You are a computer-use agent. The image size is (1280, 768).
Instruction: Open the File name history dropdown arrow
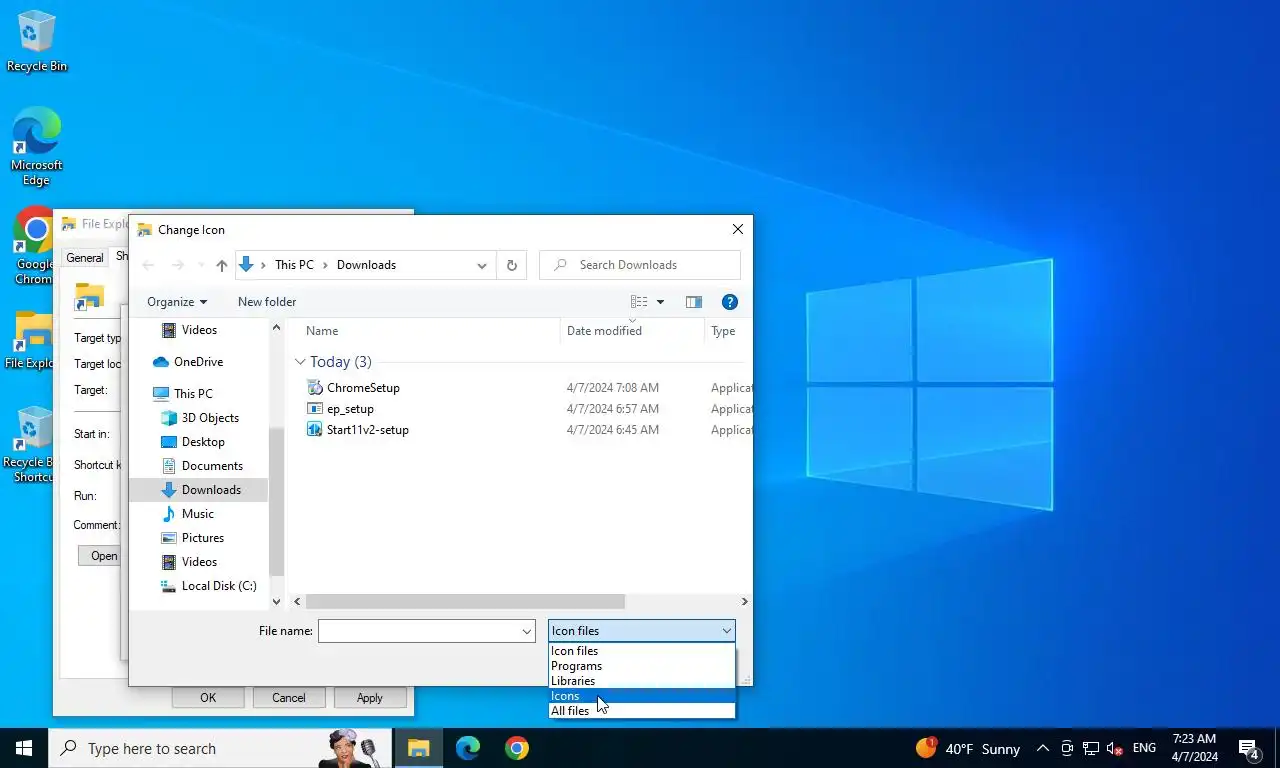(x=526, y=631)
